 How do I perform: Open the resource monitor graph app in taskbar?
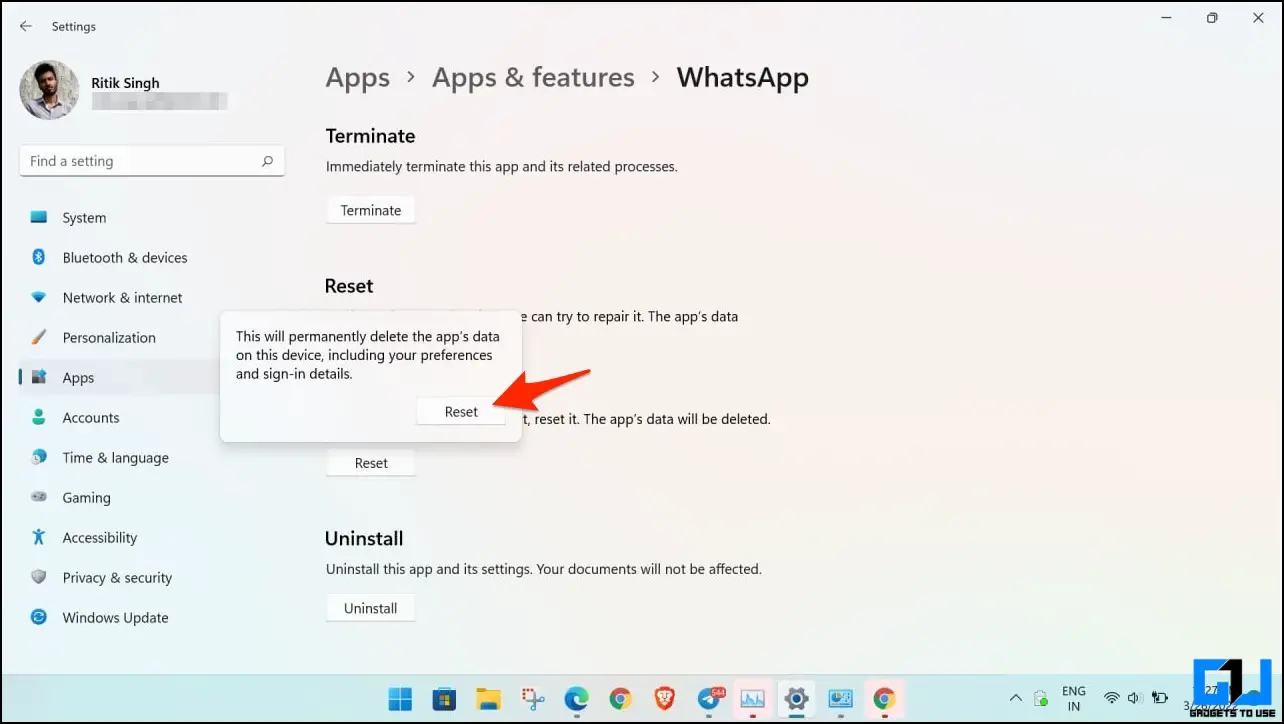click(x=752, y=698)
